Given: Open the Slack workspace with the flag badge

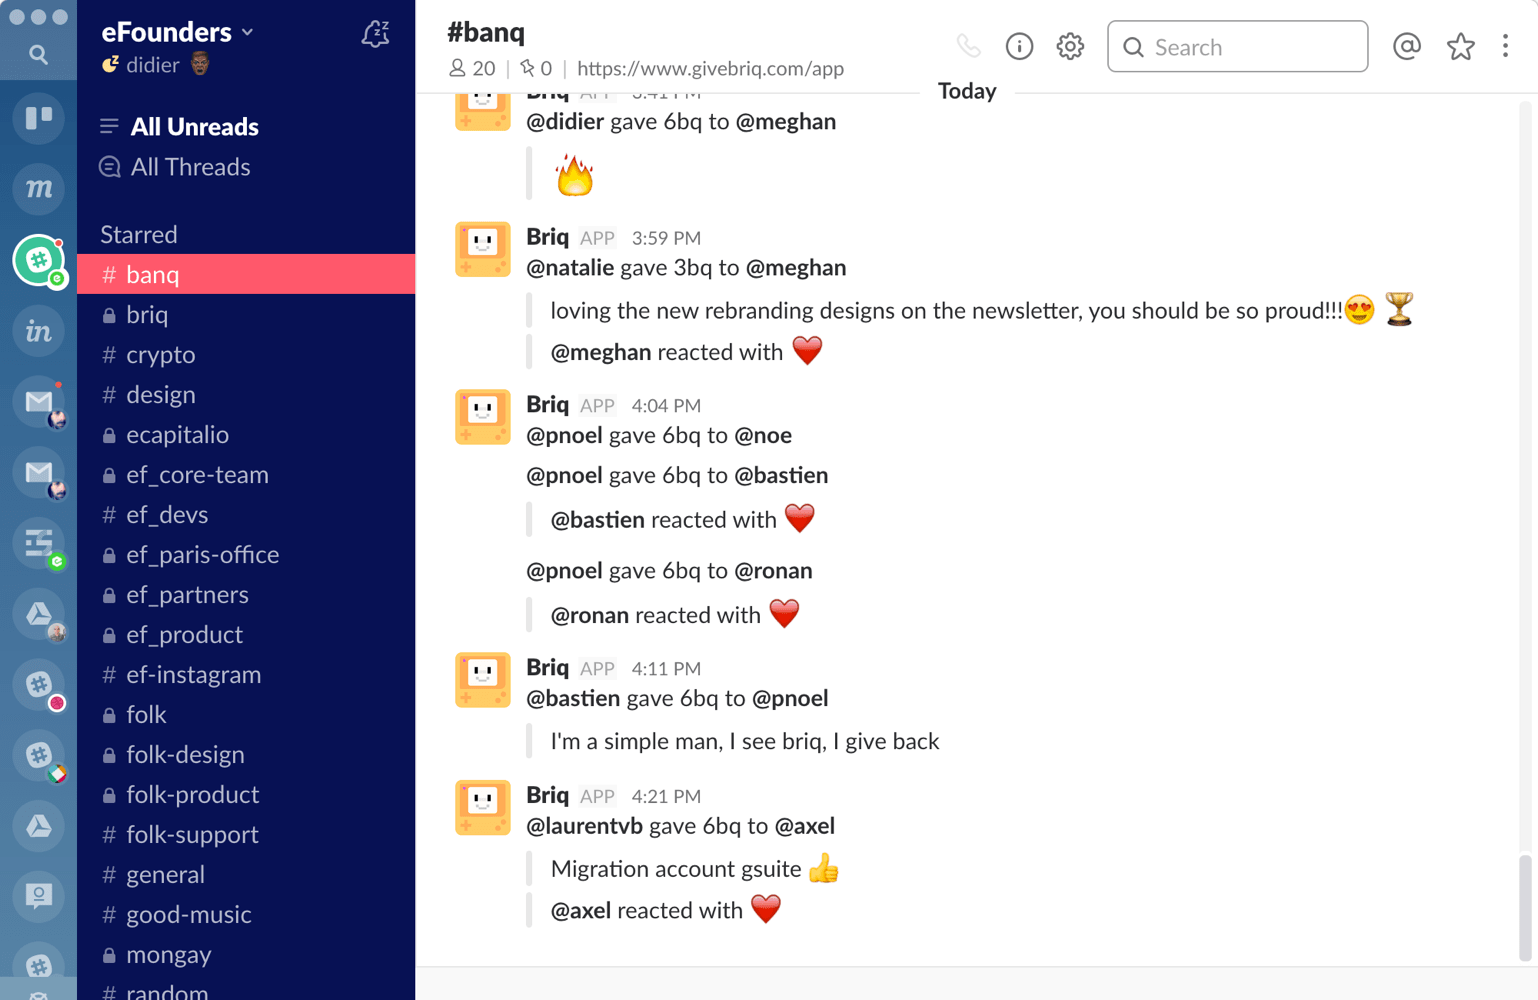Looking at the screenshot, I should click(38, 756).
